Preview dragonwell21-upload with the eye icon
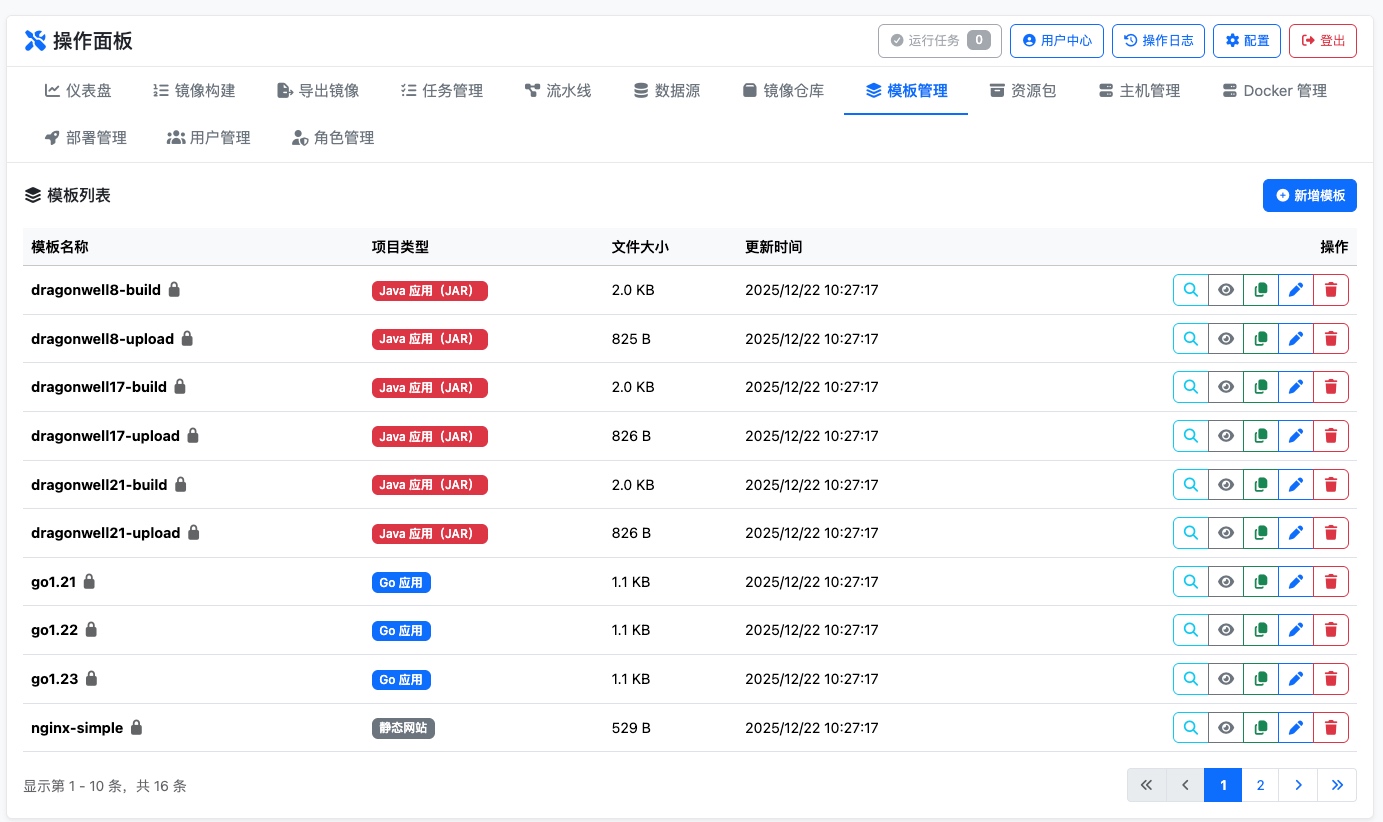The image size is (1383, 822). (1226, 533)
